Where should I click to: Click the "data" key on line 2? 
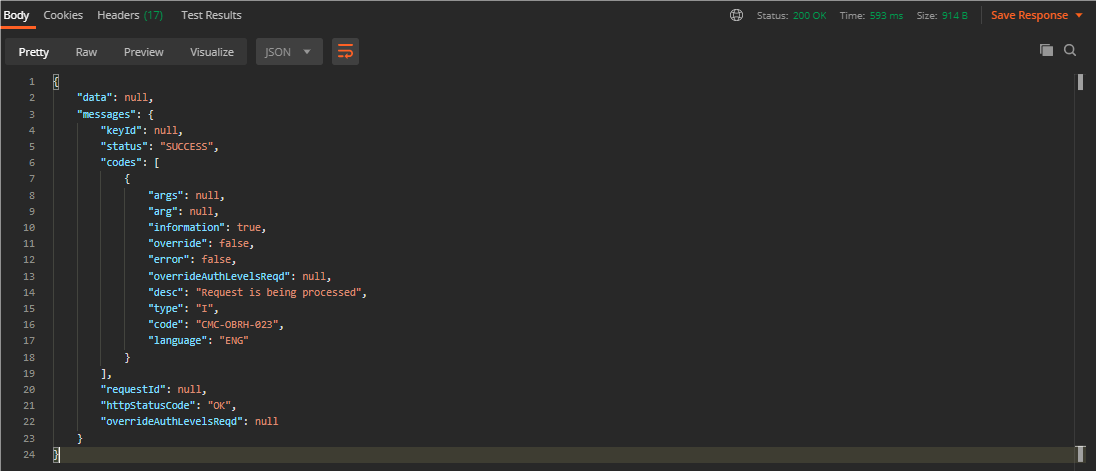(97, 98)
